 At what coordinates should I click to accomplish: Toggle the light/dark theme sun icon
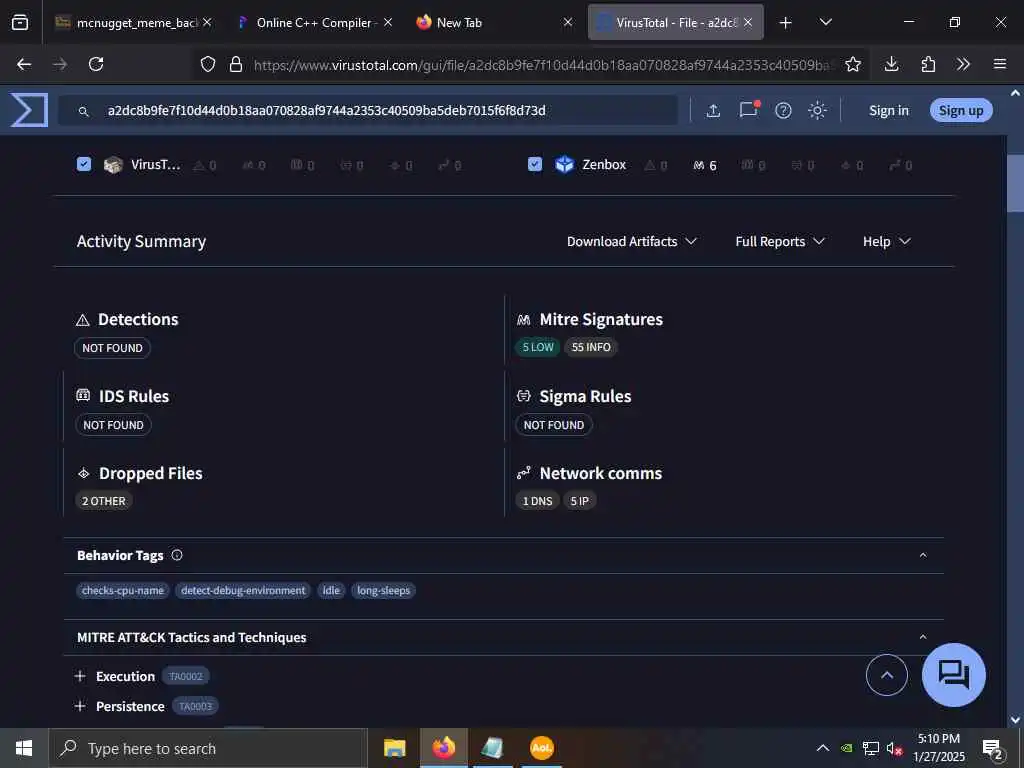pos(817,110)
